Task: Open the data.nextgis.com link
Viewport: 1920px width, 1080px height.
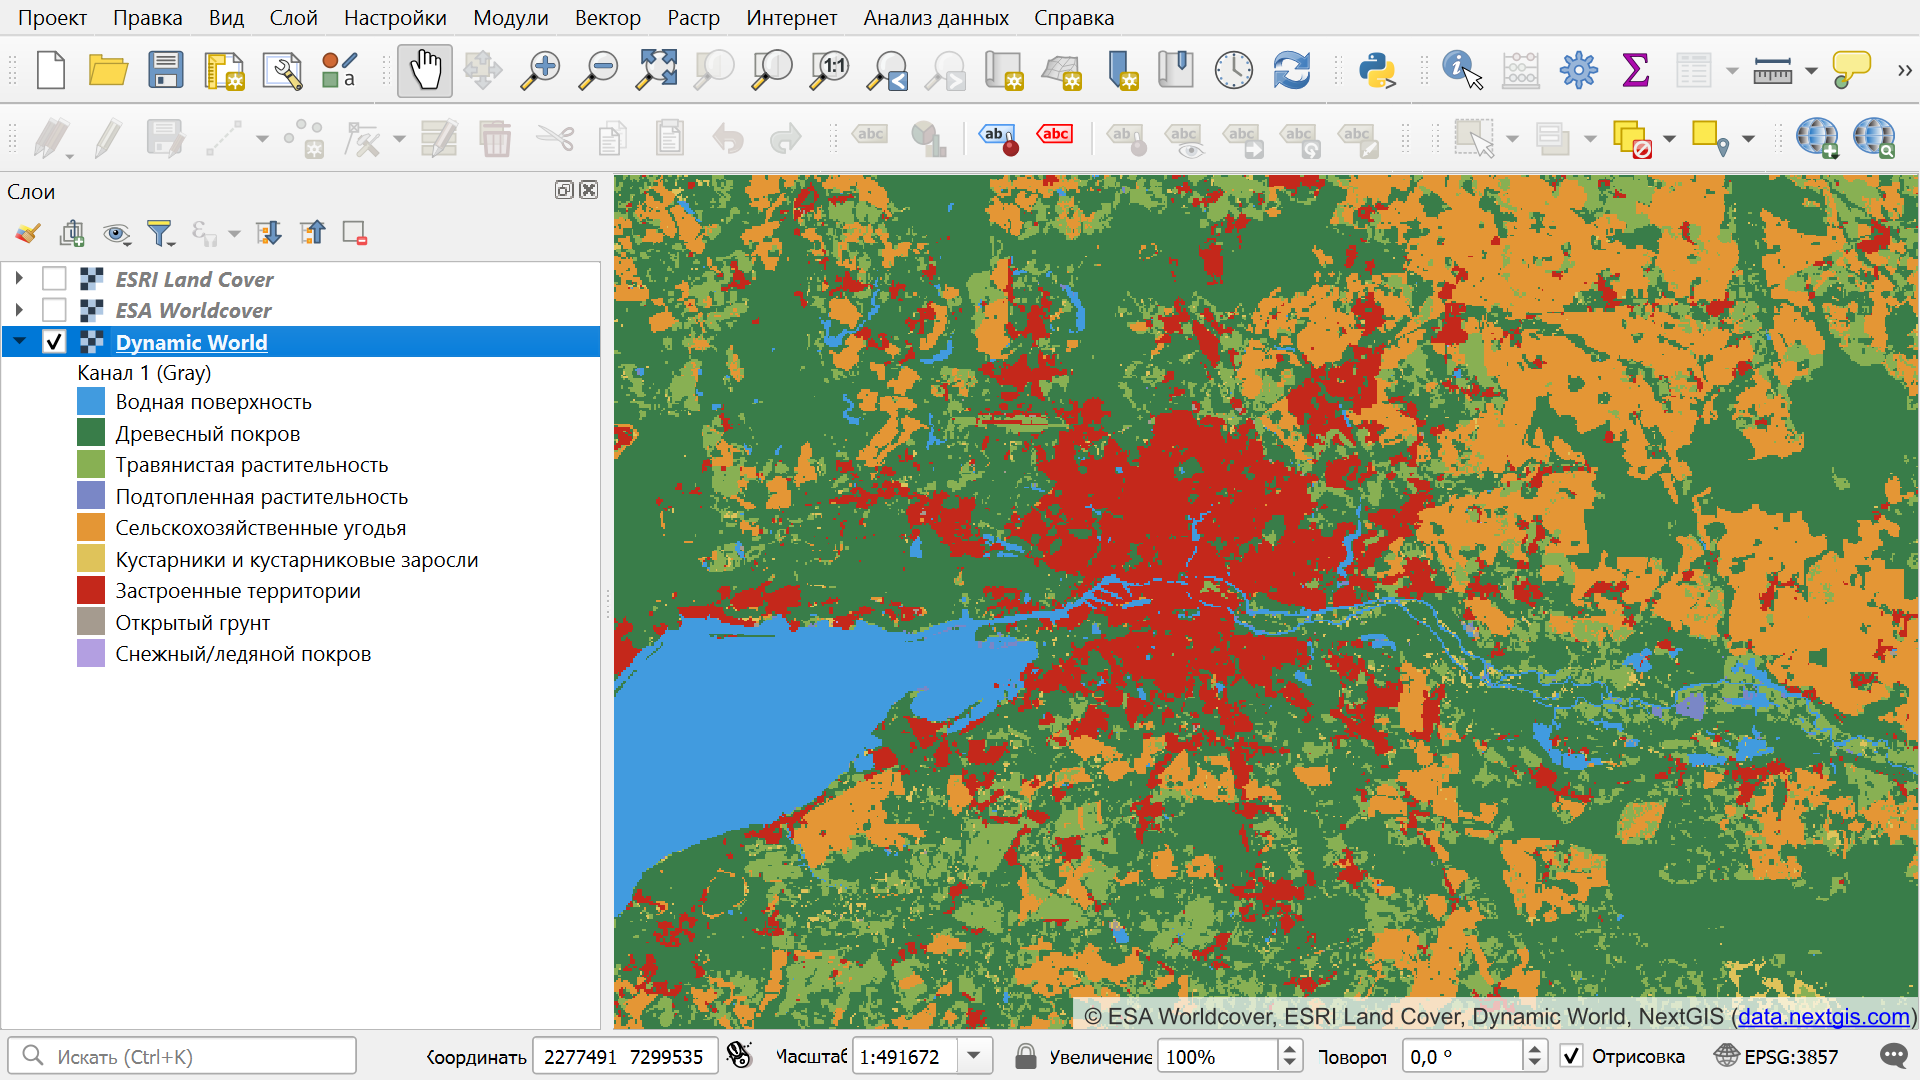Action: coord(1824,1017)
